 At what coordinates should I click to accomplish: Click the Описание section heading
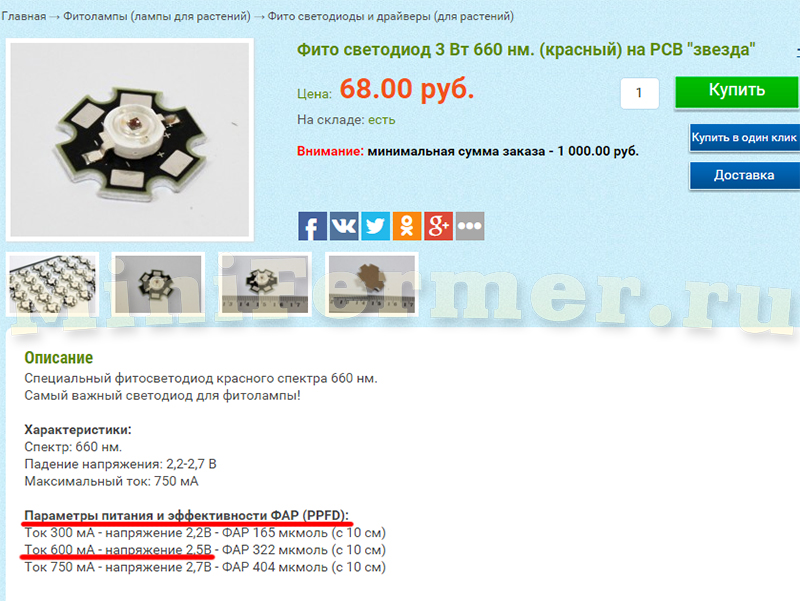pyautogui.click(x=59, y=358)
